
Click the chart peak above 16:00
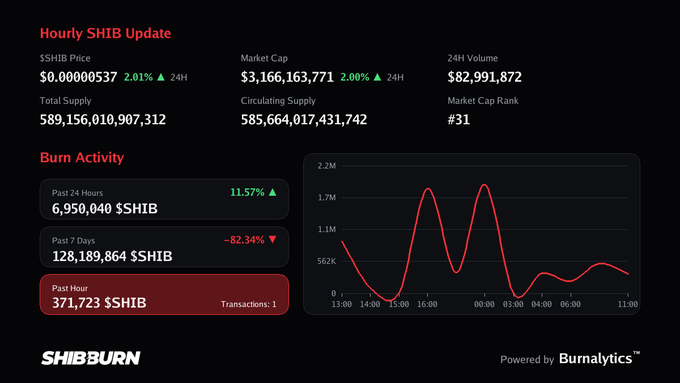(x=428, y=189)
